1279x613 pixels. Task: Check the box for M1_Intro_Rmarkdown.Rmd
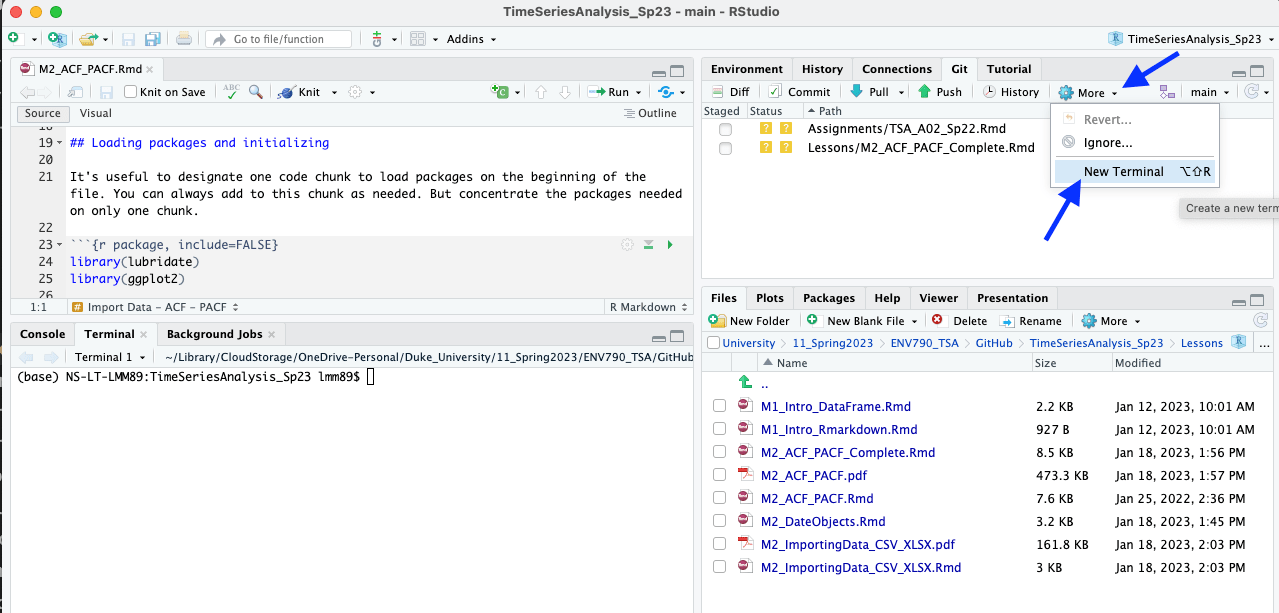pos(719,429)
